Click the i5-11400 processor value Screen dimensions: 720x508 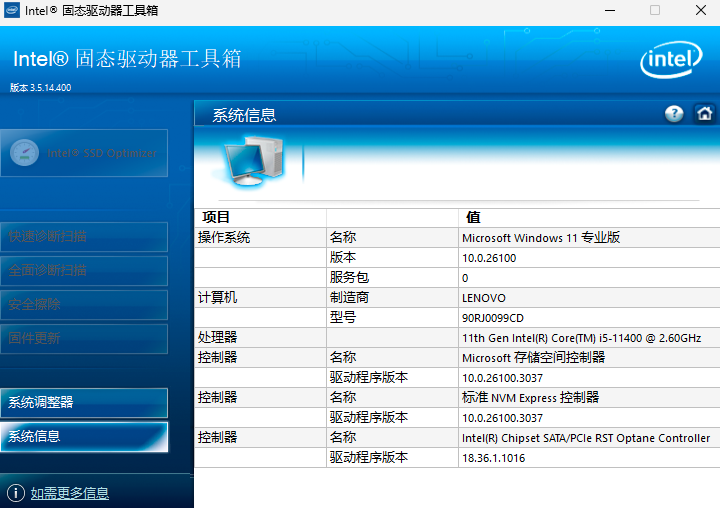(581, 338)
